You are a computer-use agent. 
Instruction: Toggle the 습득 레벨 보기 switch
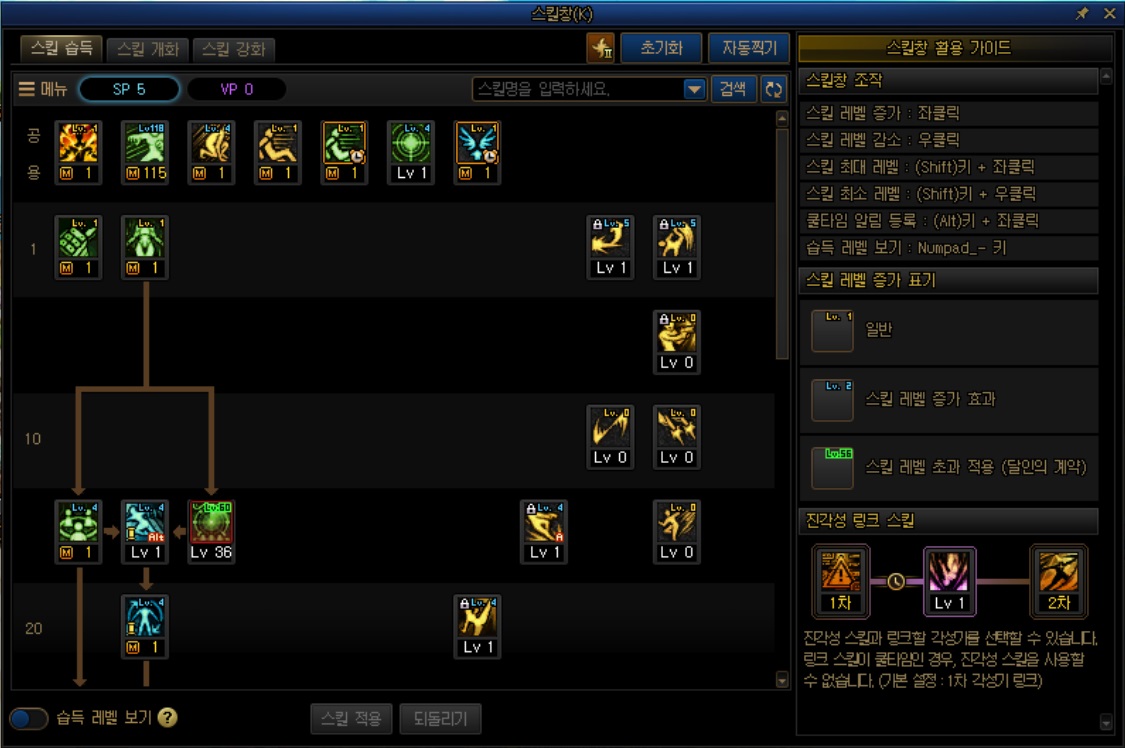point(29,718)
